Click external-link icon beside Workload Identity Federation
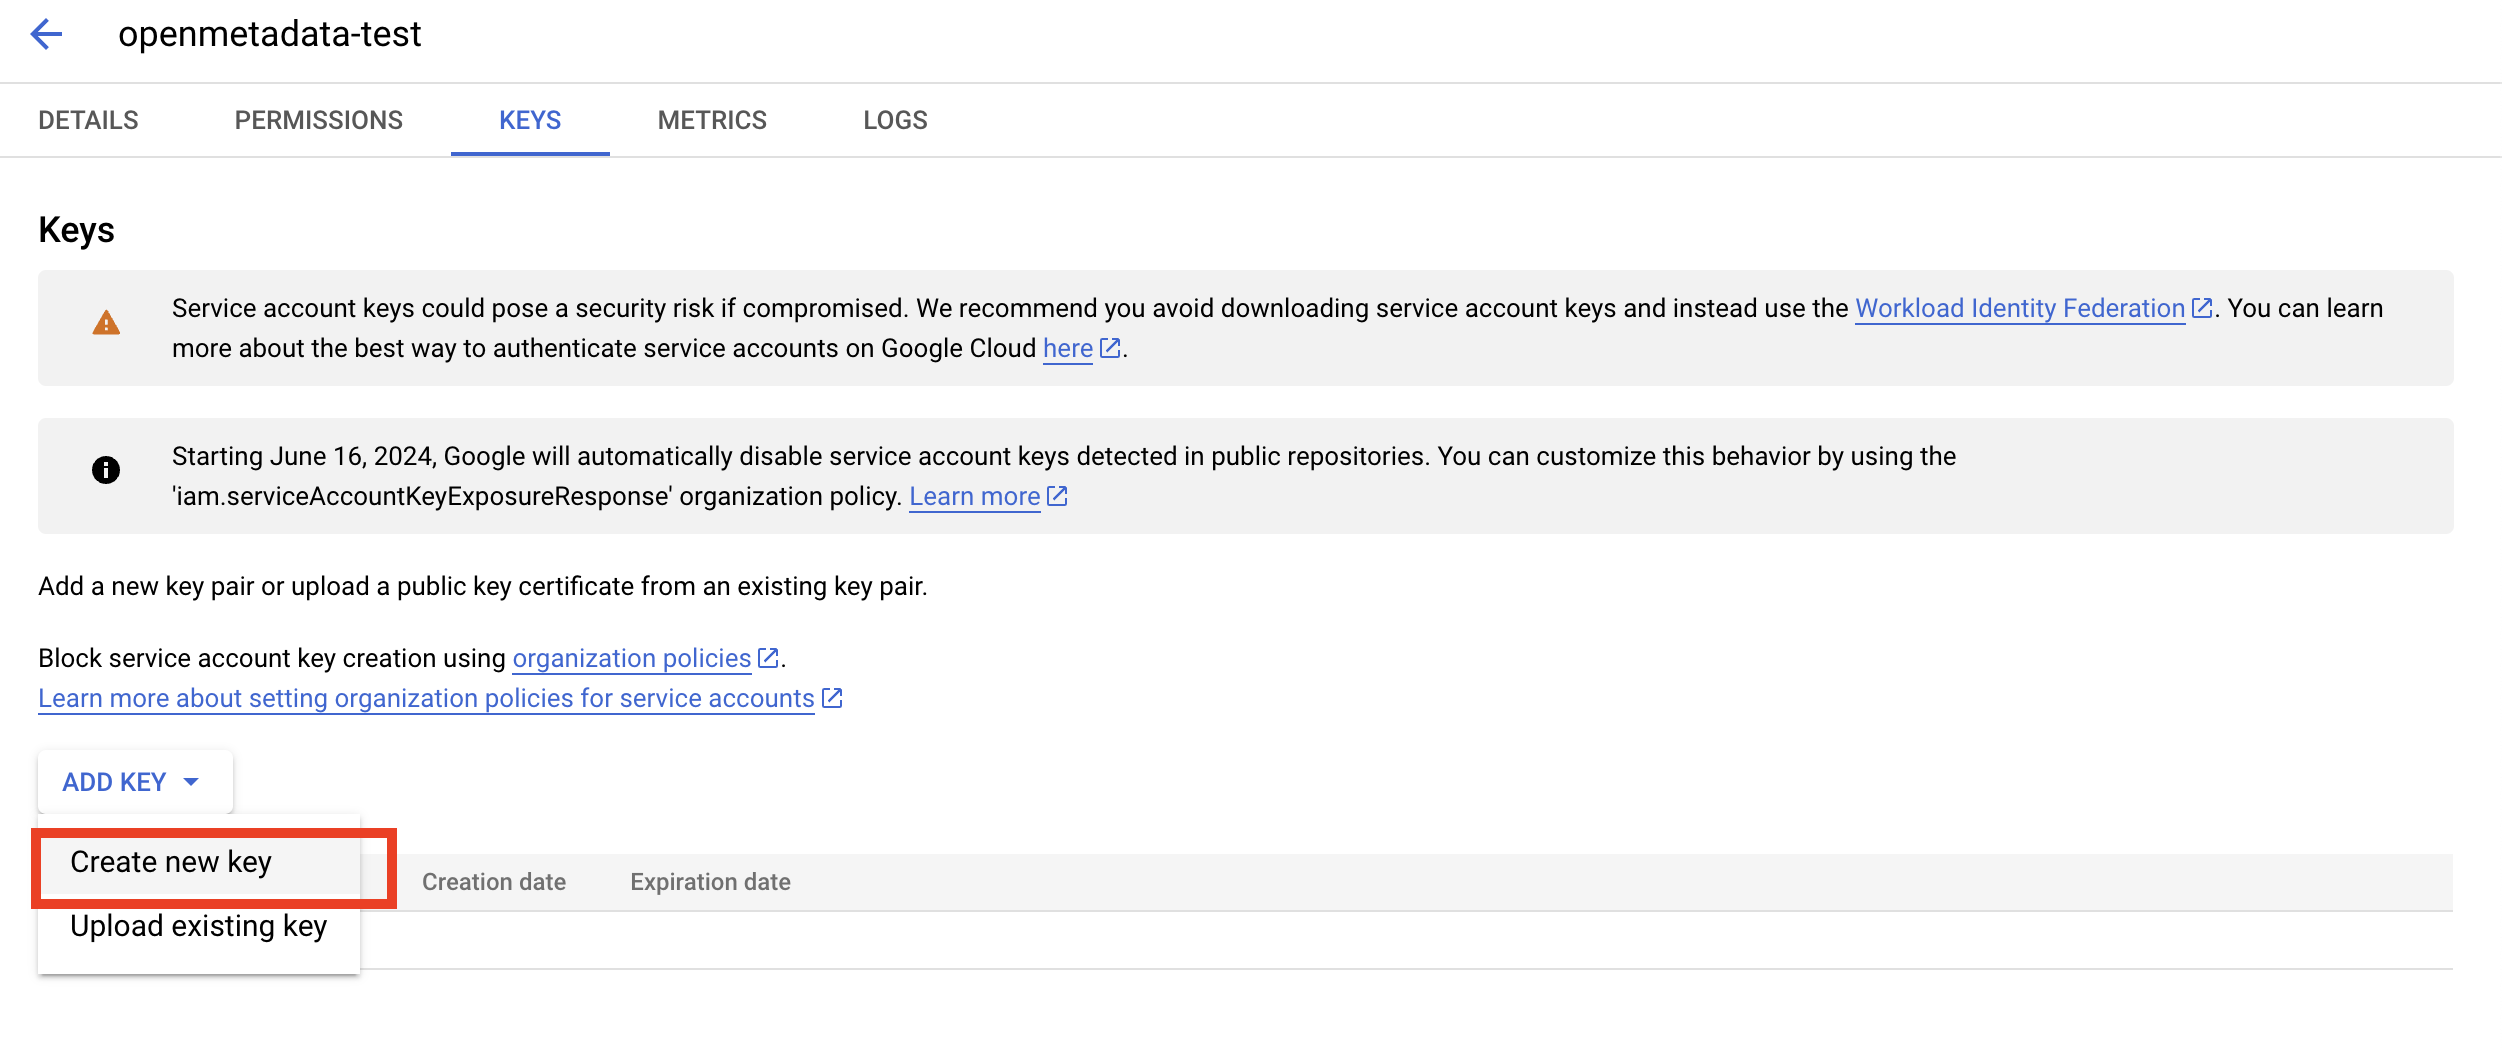The width and height of the screenshot is (2502, 1048). pos(2201,308)
